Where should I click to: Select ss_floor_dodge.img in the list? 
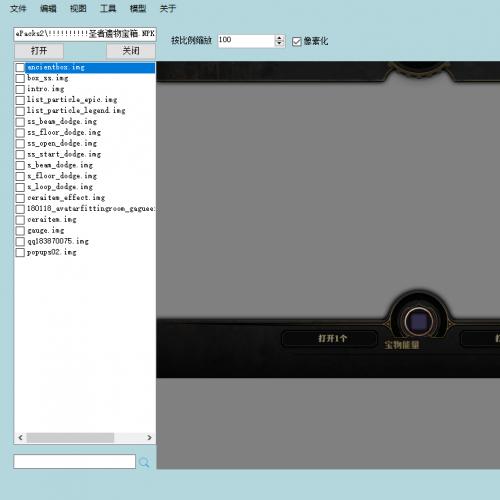pos(64,133)
